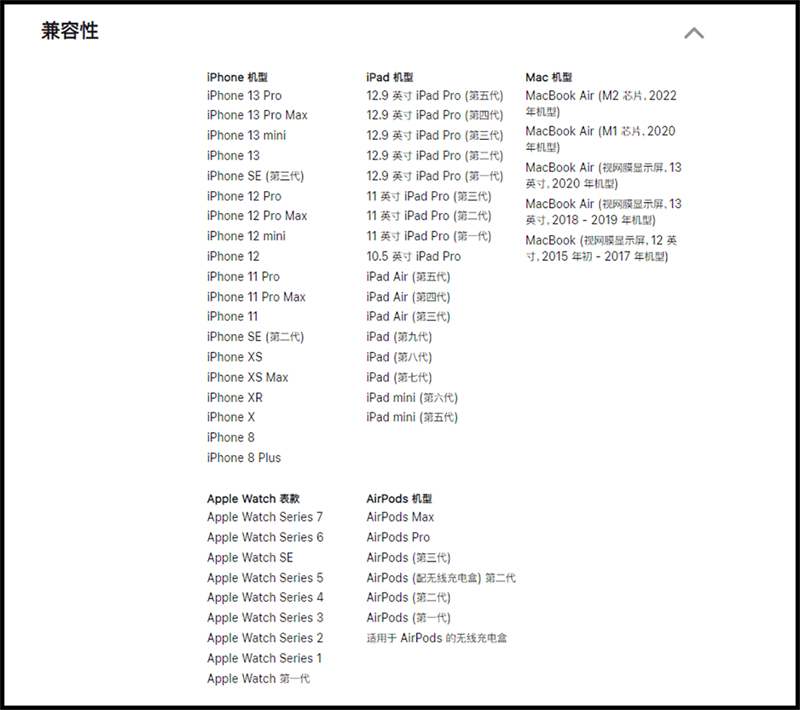Click 'iPad mini (第五代)' entry
The width and height of the screenshot is (800, 710).
(412, 417)
